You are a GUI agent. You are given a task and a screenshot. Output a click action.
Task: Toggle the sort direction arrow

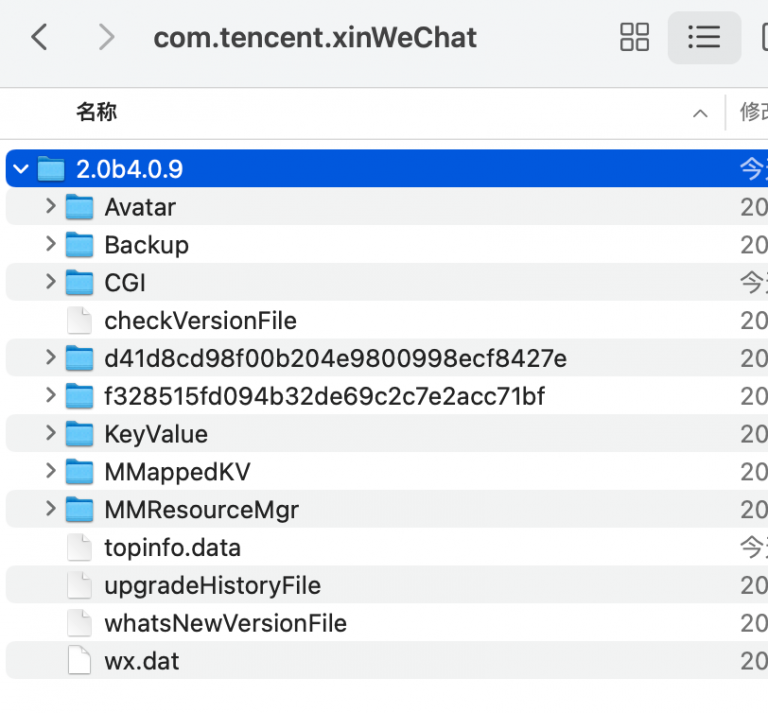click(700, 114)
